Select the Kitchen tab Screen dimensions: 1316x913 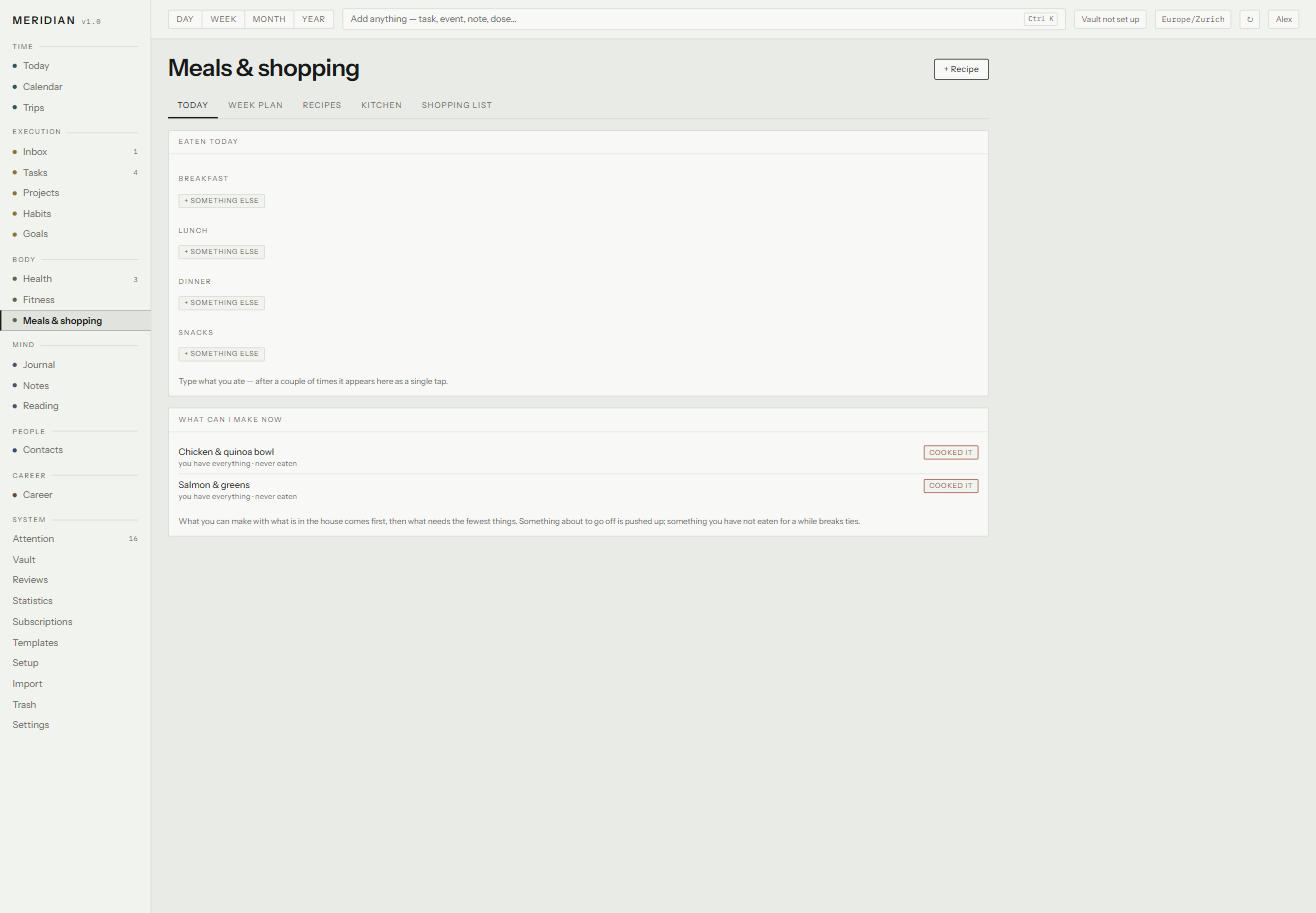381,105
